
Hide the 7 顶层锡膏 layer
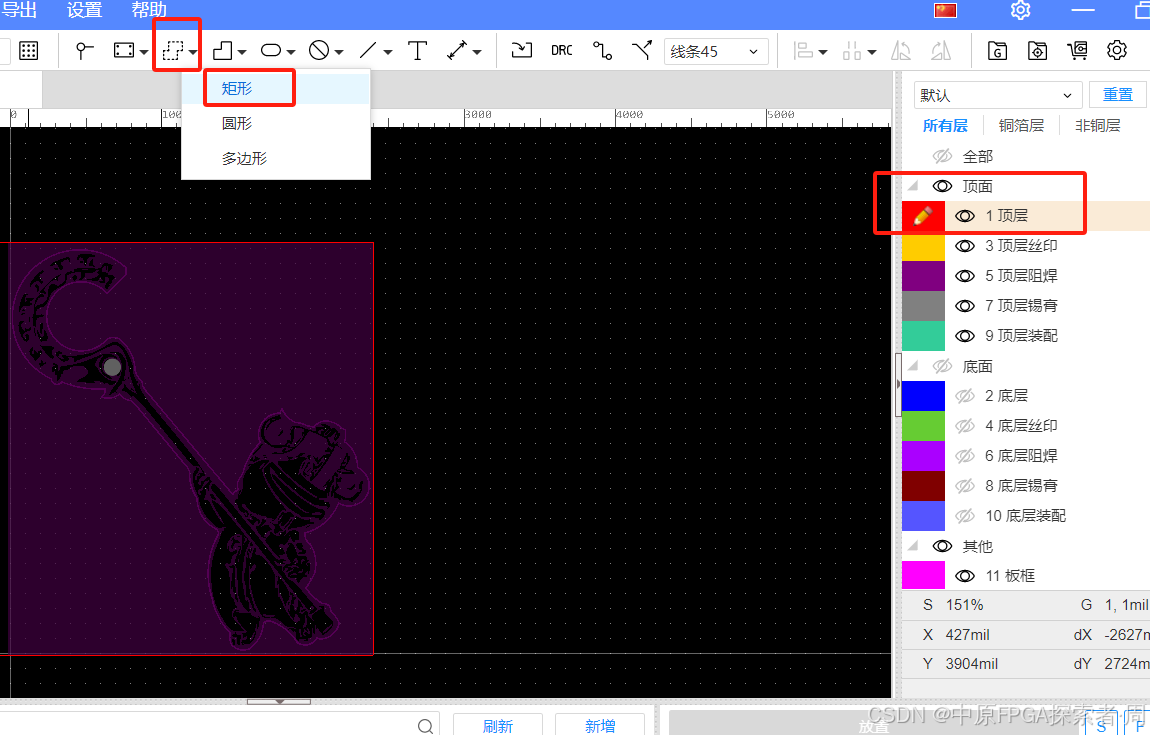(965, 306)
